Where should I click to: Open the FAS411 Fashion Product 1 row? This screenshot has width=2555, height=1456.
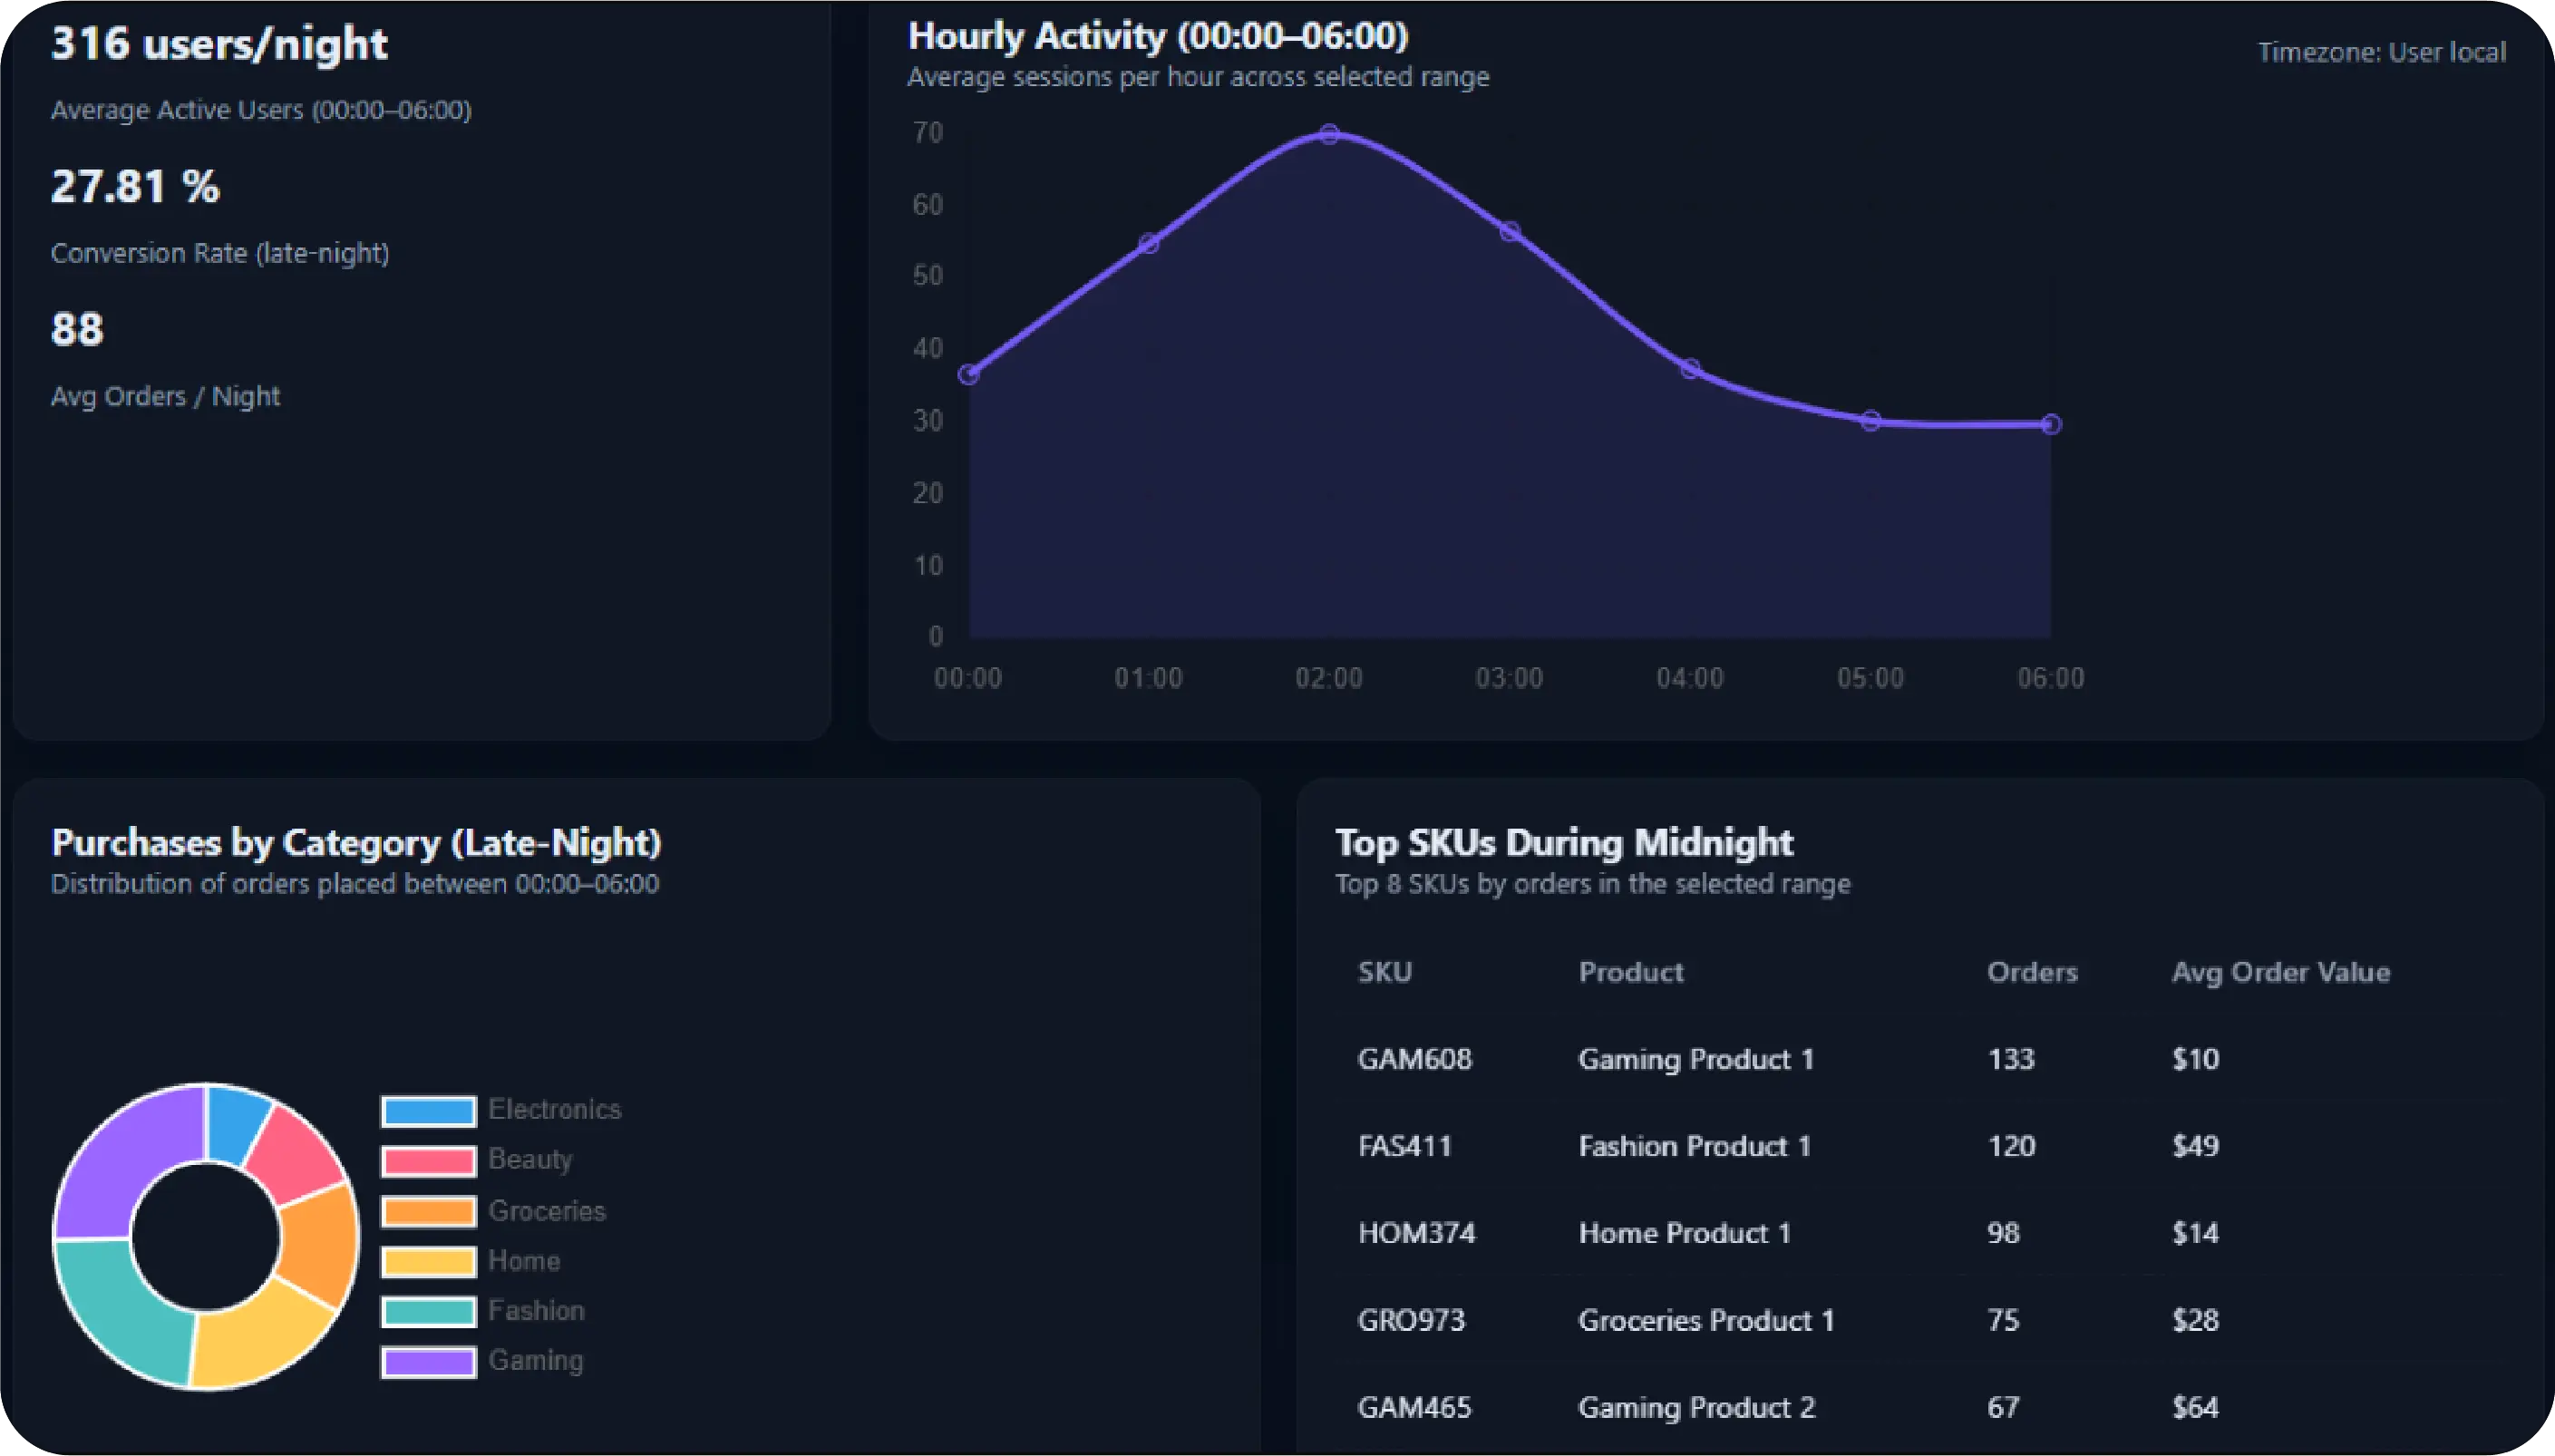[1694, 1146]
